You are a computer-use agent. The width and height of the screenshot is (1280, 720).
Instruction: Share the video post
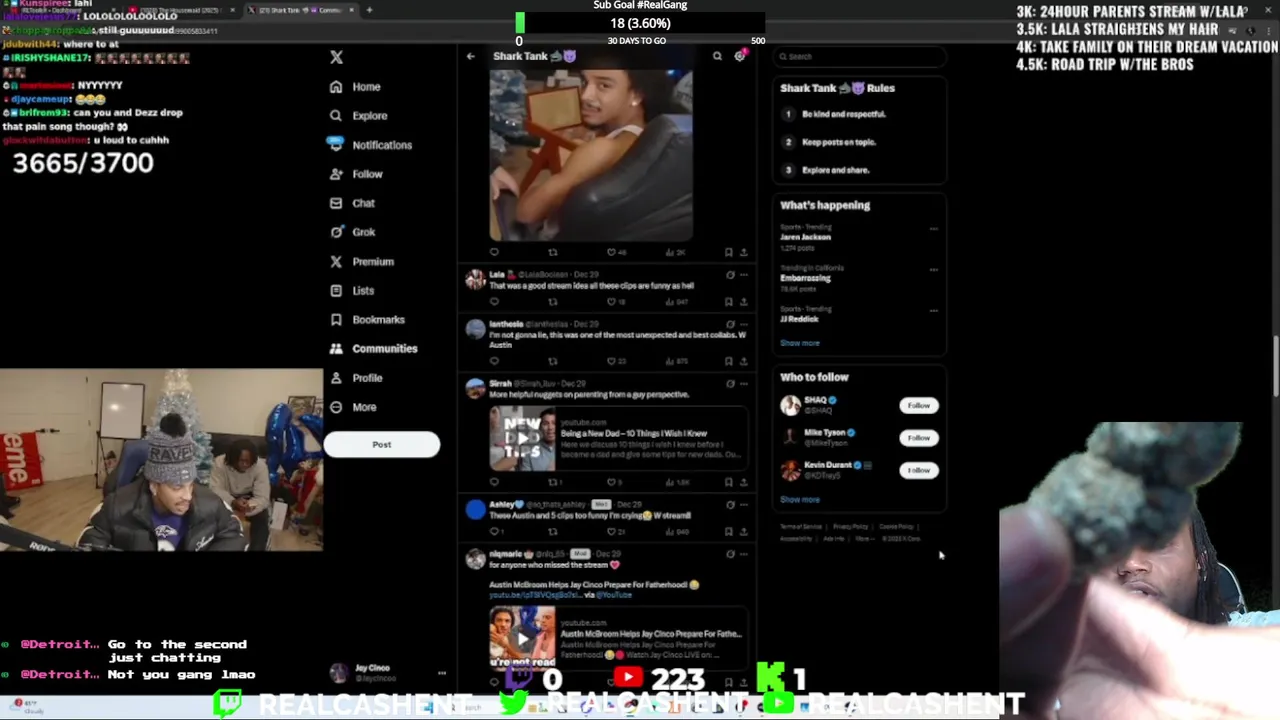click(x=744, y=252)
